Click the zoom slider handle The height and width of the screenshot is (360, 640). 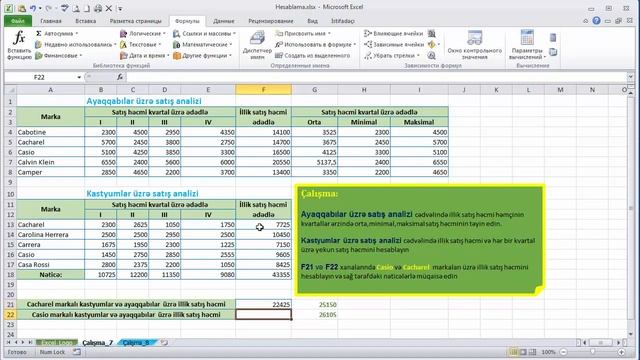(x=593, y=352)
